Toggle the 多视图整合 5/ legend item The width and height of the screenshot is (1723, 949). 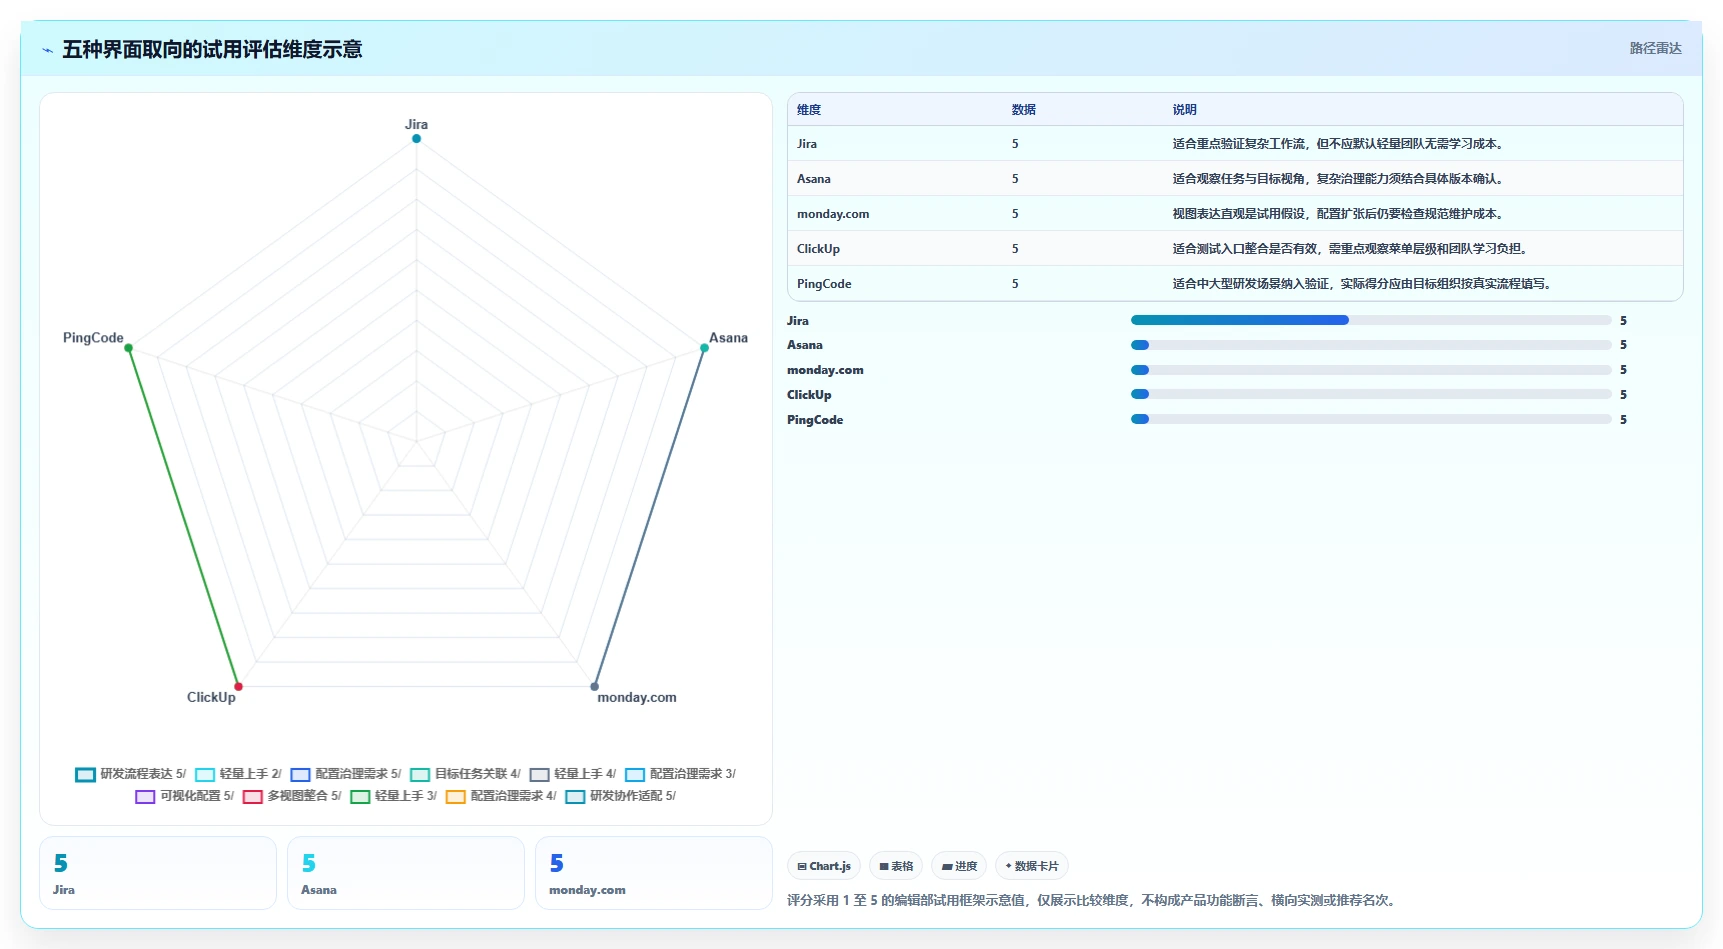pyautogui.click(x=292, y=796)
